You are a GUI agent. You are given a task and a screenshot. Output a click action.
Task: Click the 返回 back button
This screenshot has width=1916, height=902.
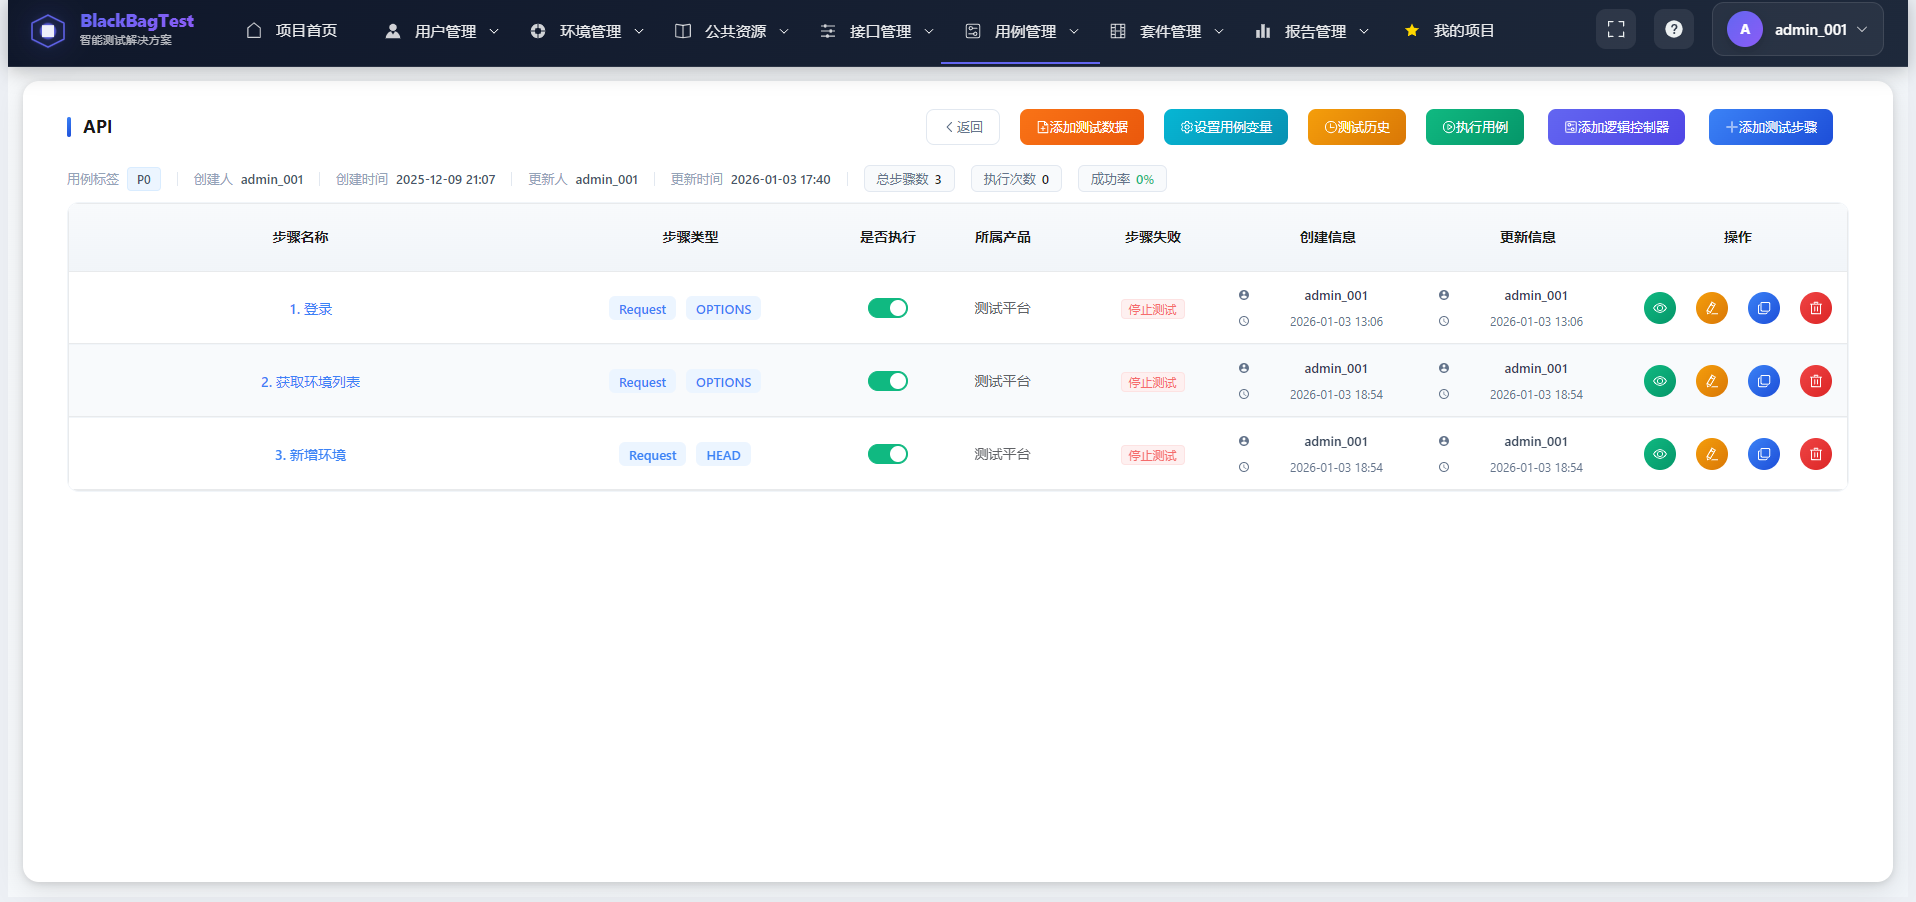click(x=961, y=127)
